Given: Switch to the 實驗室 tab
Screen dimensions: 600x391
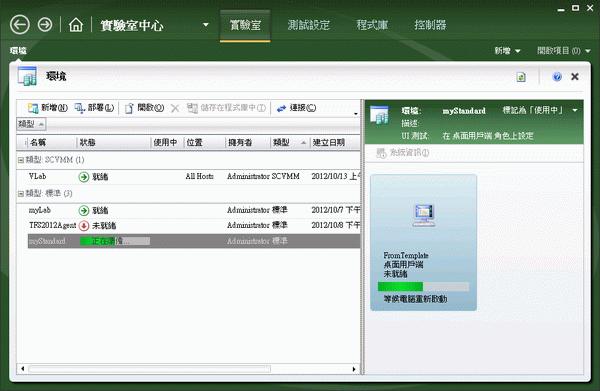Looking at the screenshot, I should 245,25.
